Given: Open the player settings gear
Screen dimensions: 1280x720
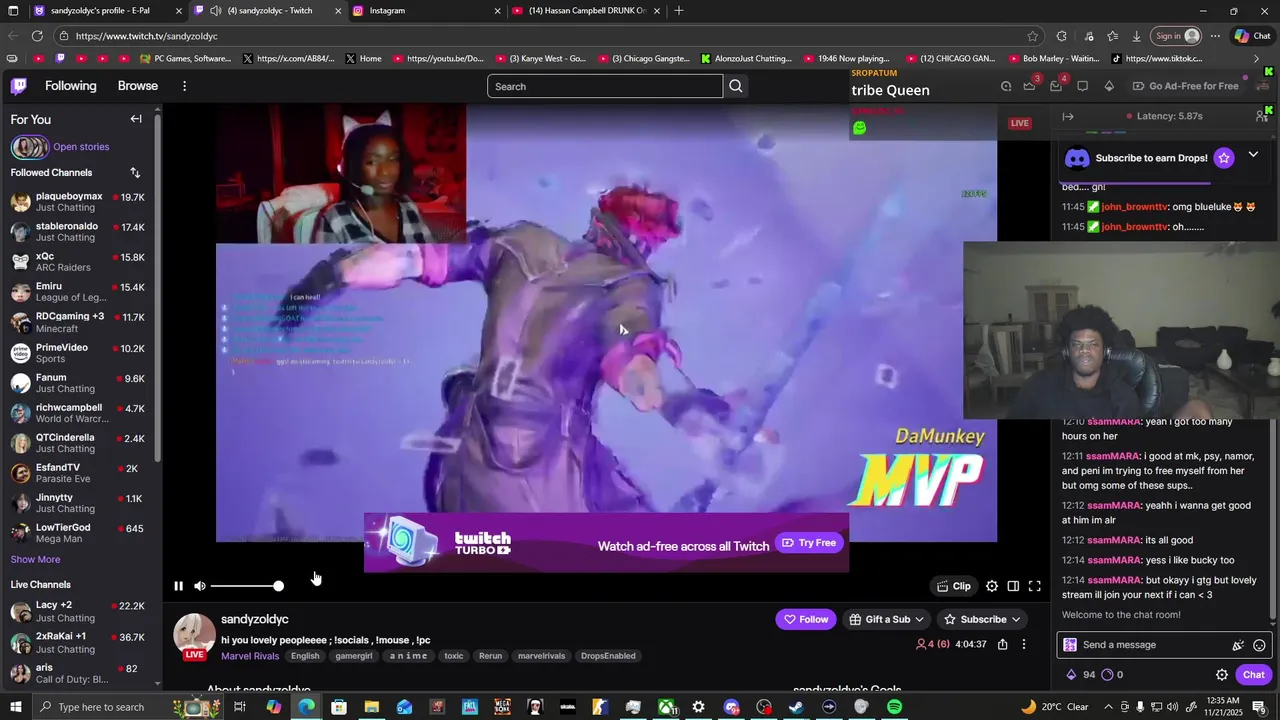Looking at the screenshot, I should tap(992, 586).
